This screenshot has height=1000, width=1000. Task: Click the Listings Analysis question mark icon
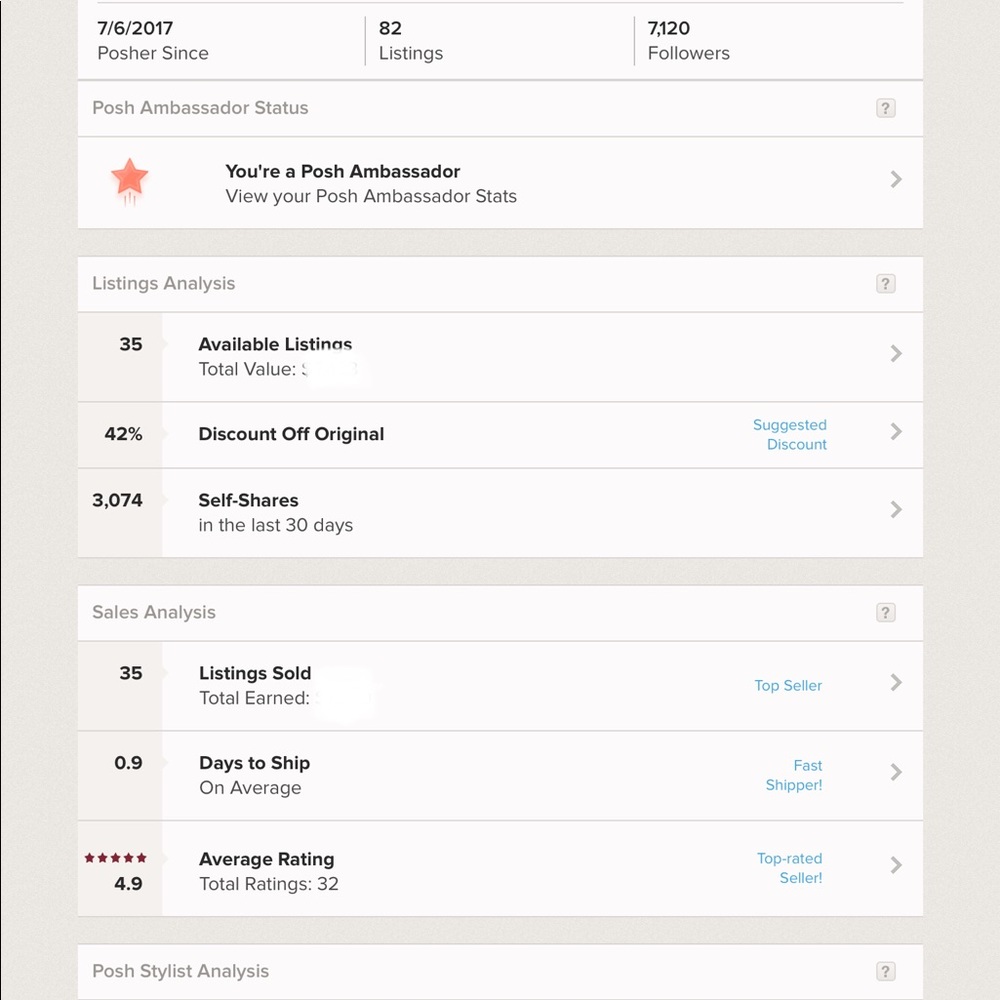886,284
